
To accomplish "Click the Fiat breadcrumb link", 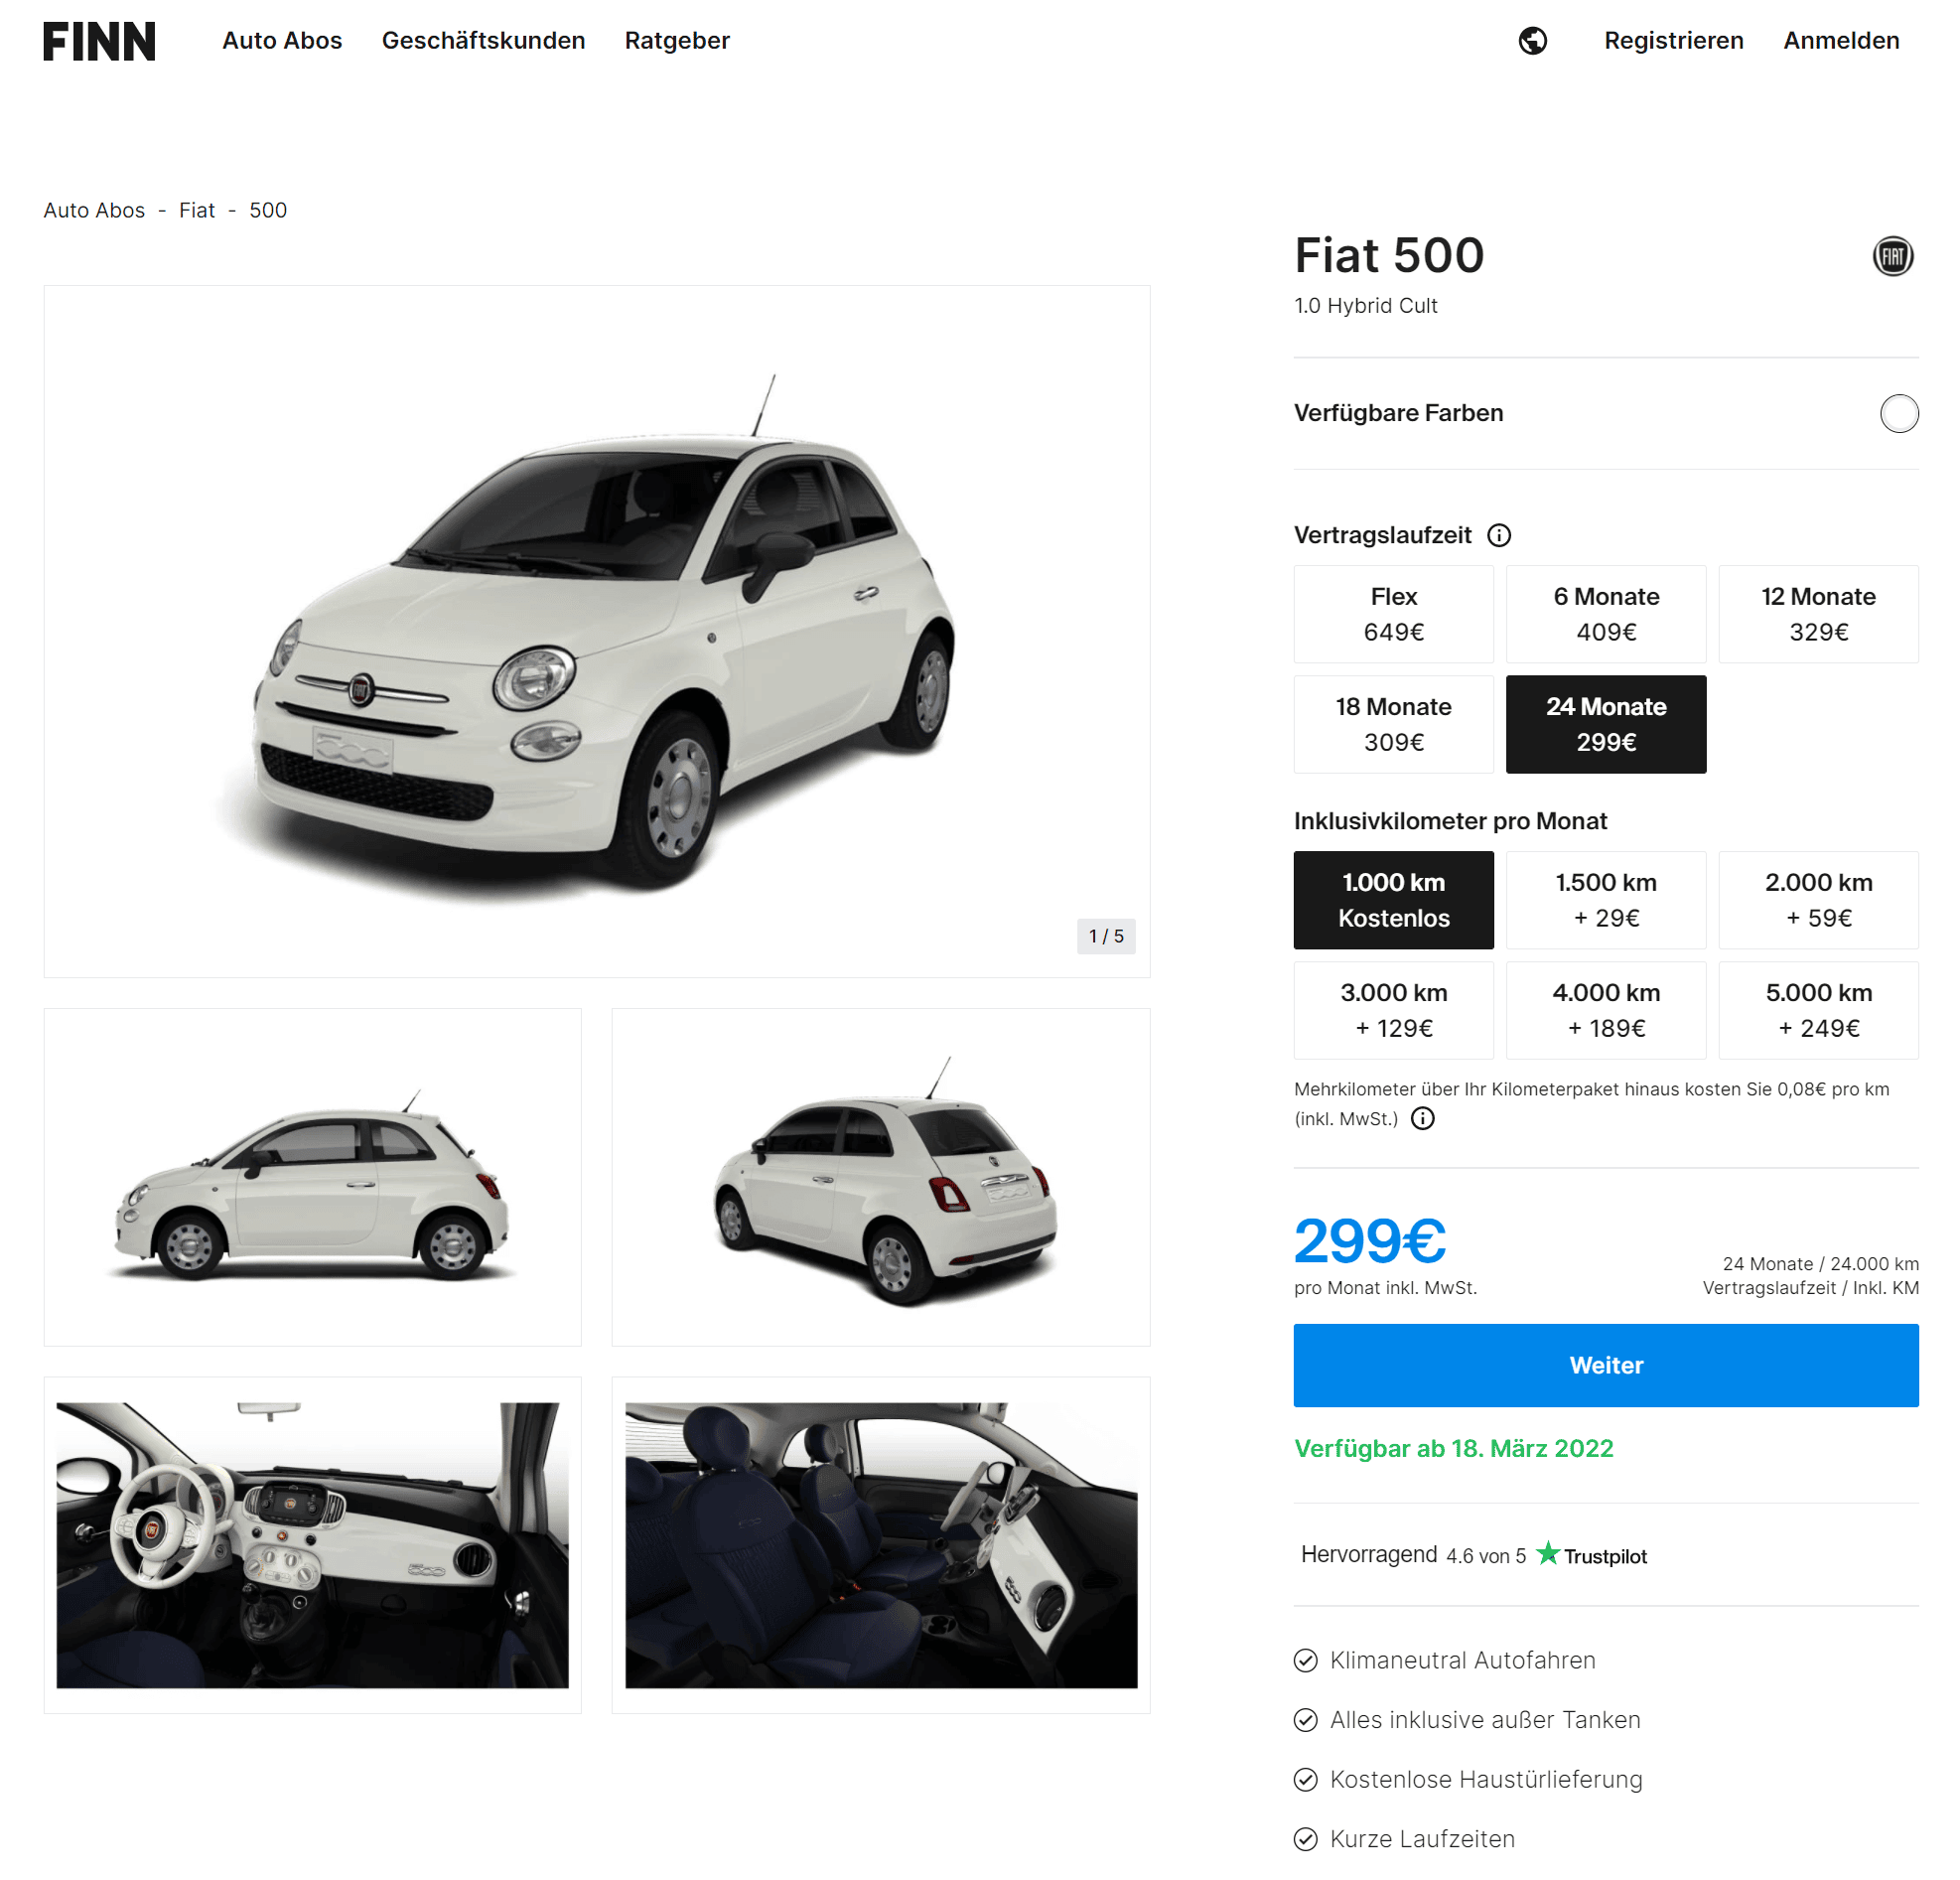I will [x=197, y=210].
